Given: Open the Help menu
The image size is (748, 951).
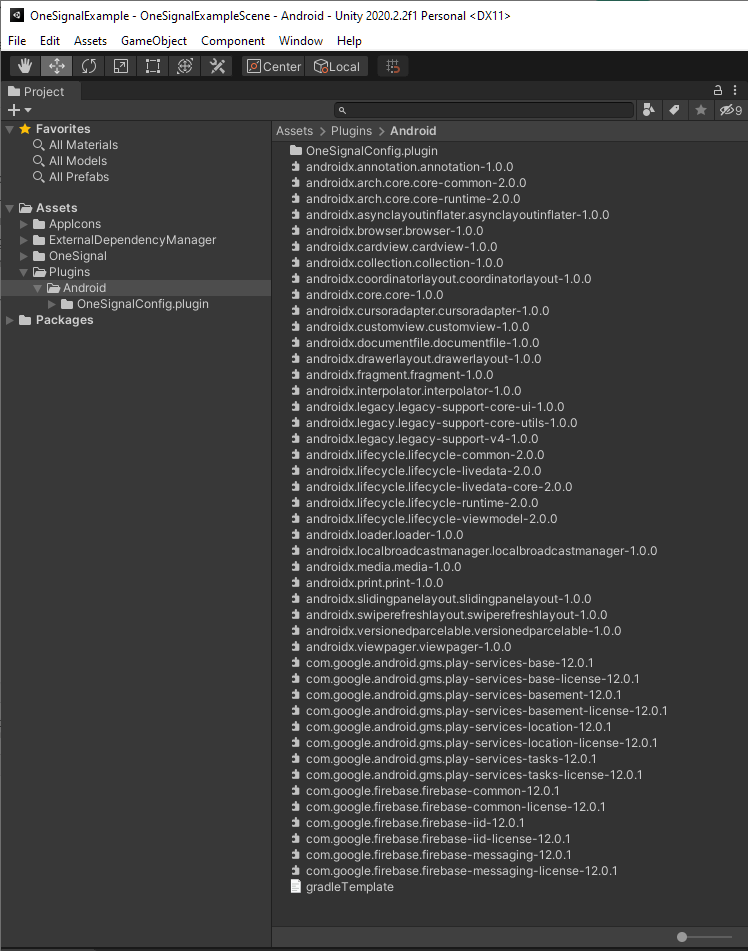Looking at the screenshot, I should (x=349, y=41).
